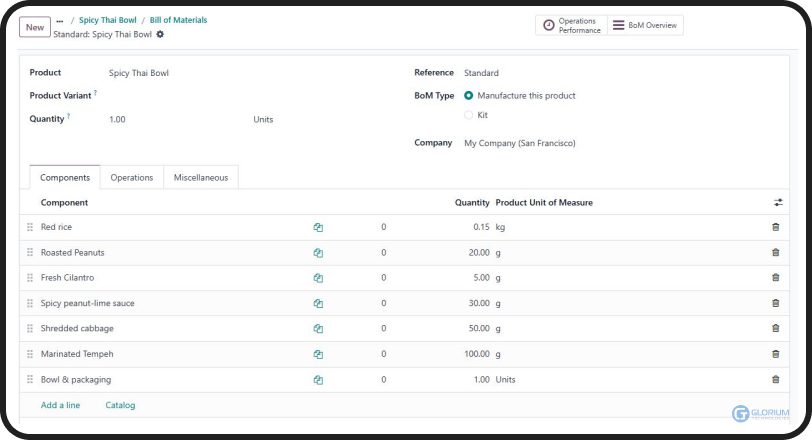
Task: Click the copy icon on Marinated Tempeh row
Action: click(318, 354)
